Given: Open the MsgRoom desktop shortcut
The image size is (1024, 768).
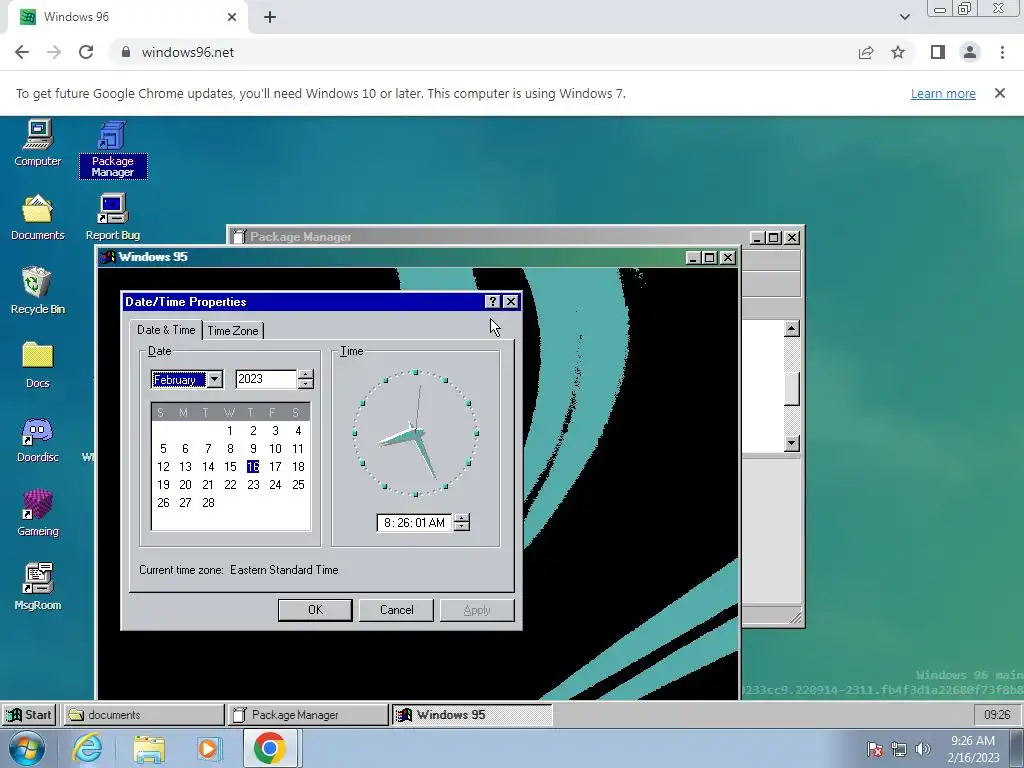Looking at the screenshot, I should pyautogui.click(x=37, y=587).
